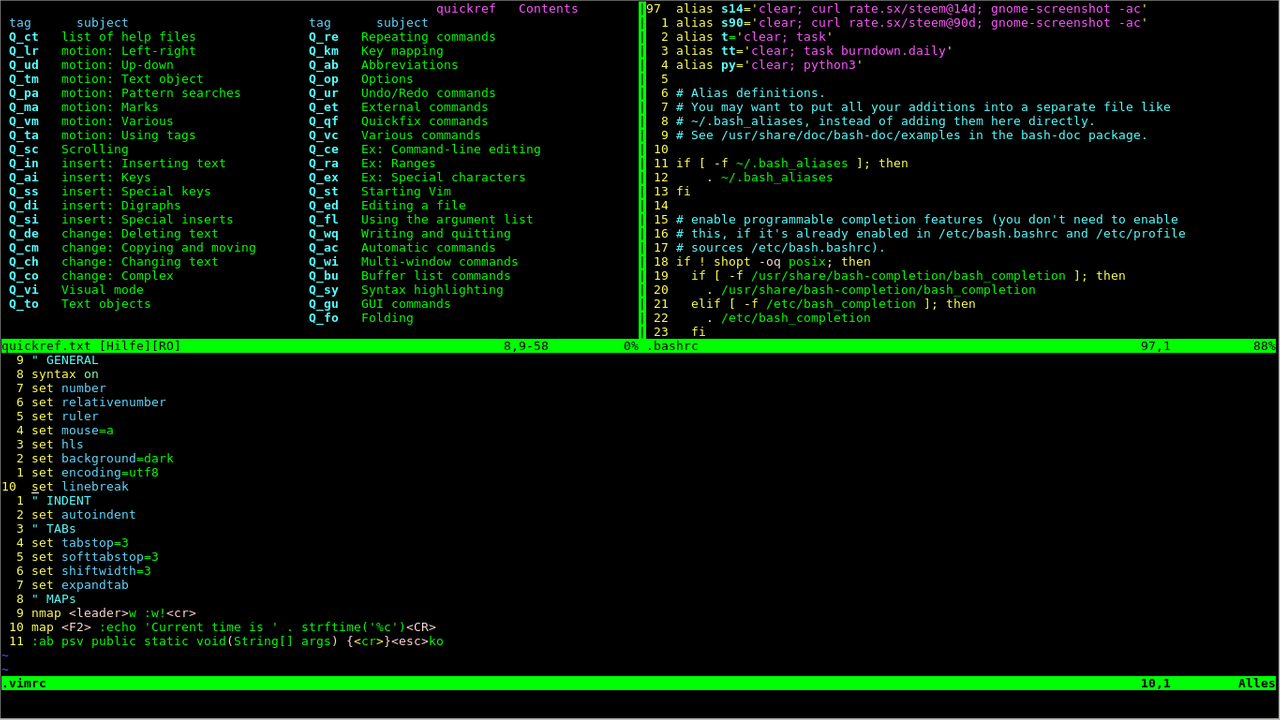Viewport: 1280px width, 720px height.
Task: Follow the Q_op Options tag
Action: (324, 79)
